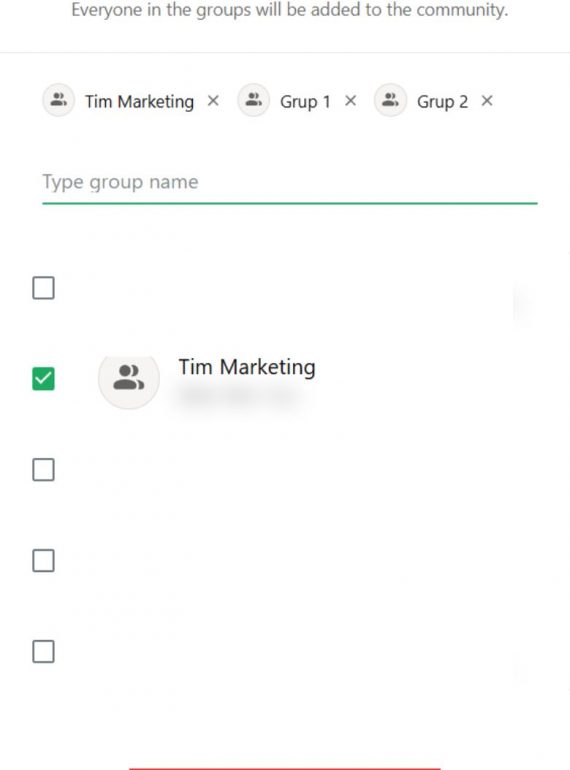The width and height of the screenshot is (570, 770).
Task: Click the large Tim Marketing group avatar in list
Action: [129, 378]
